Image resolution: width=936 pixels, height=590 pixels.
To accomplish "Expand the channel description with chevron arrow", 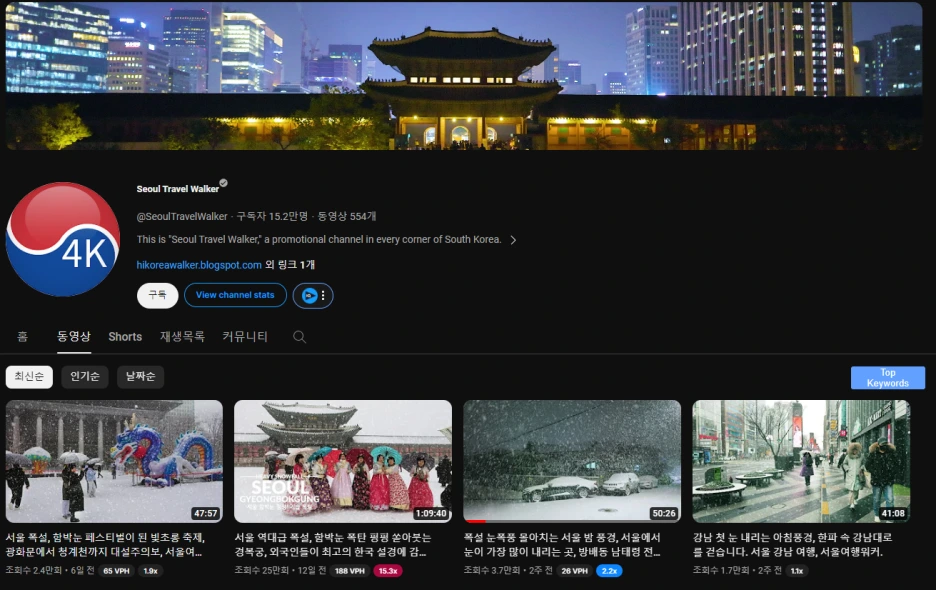I will coord(513,240).
